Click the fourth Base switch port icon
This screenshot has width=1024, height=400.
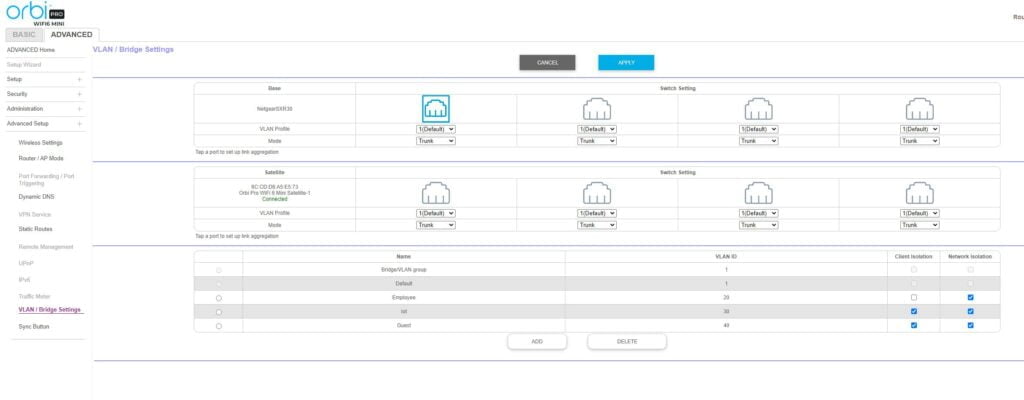click(919, 108)
